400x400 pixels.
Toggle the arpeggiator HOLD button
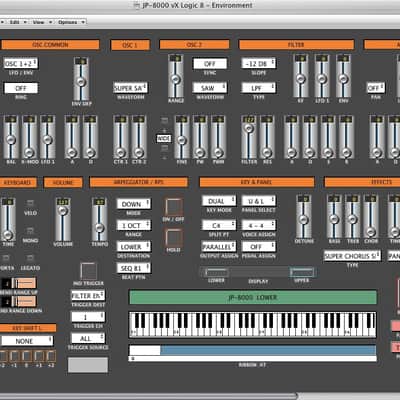[174, 237]
